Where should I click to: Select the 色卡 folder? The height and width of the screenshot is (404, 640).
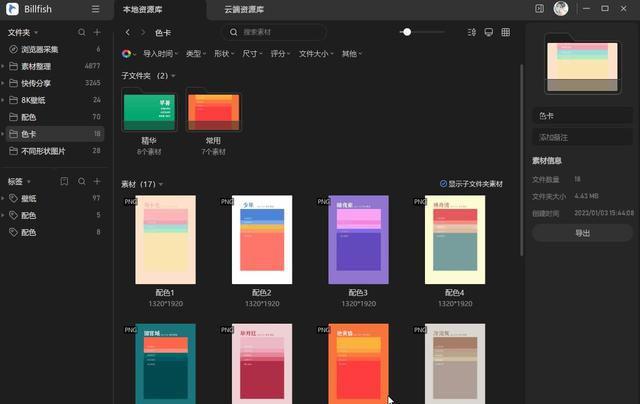click(55, 134)
